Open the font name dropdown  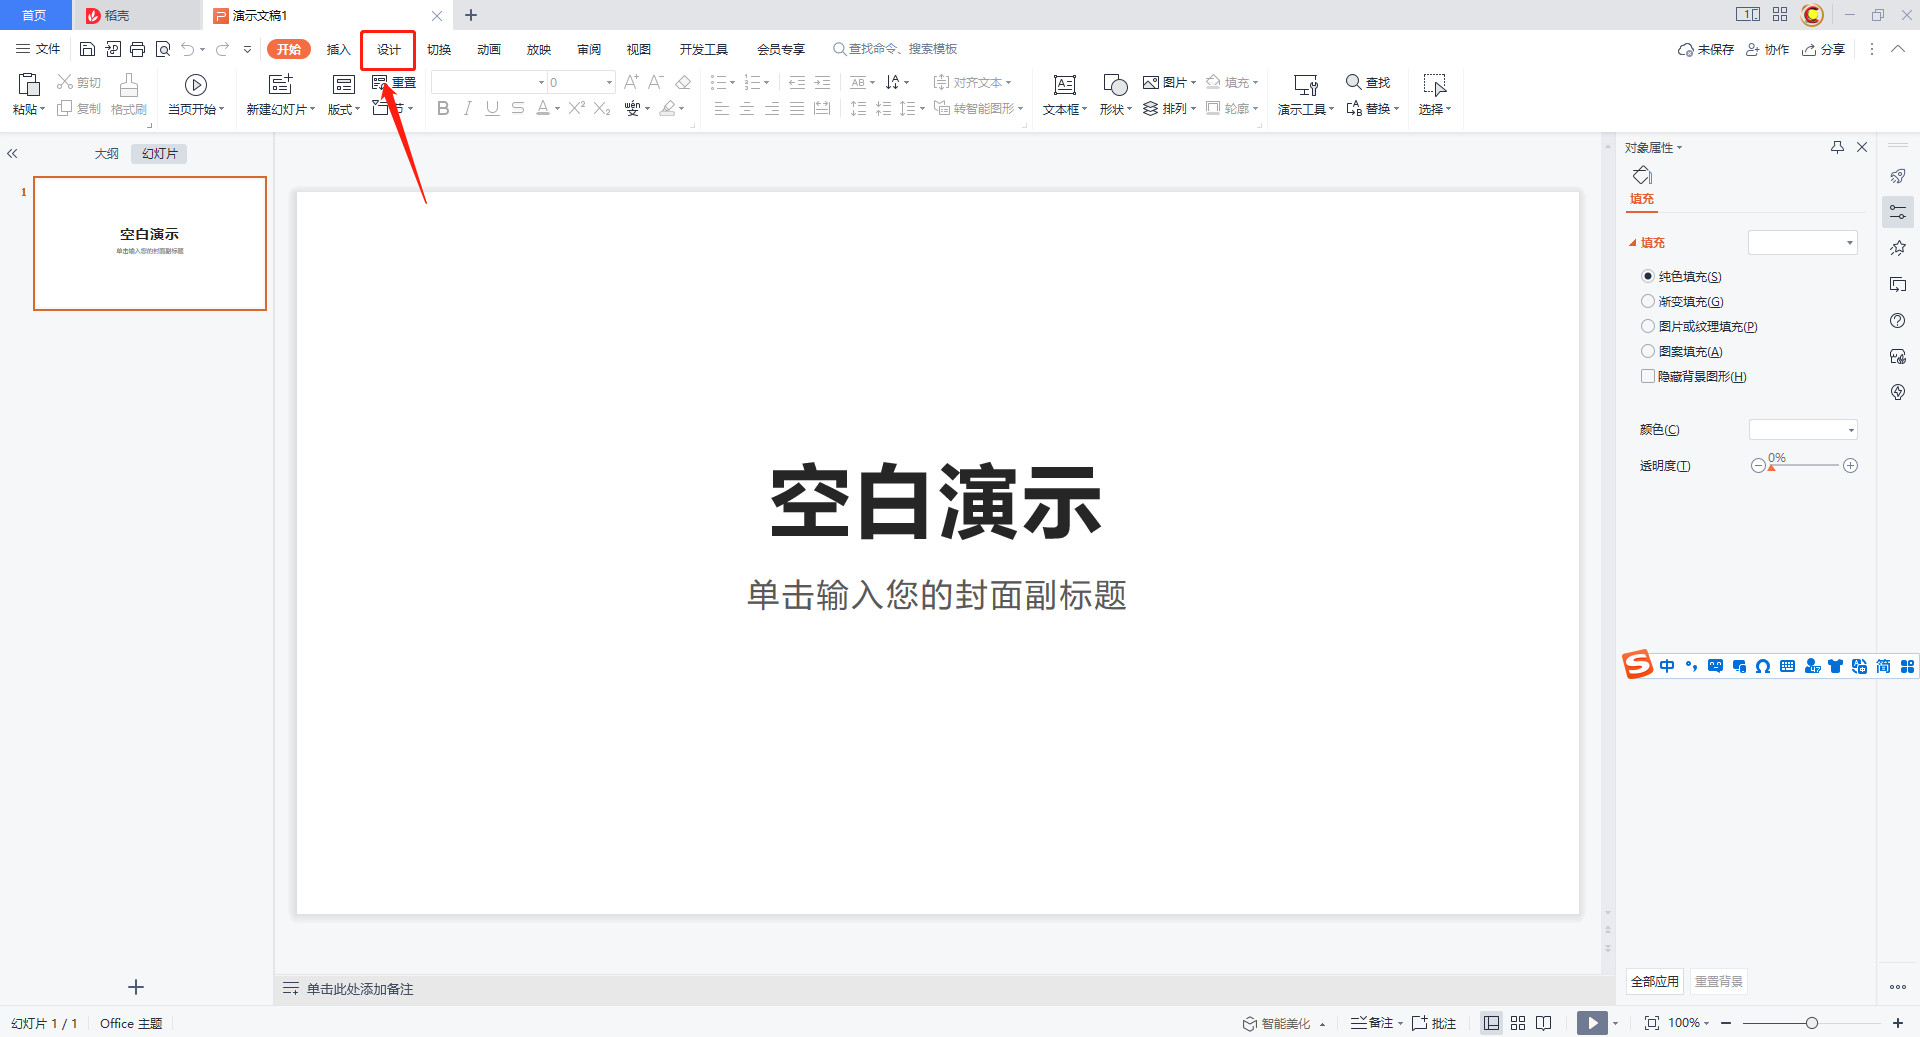click(541, 82)
